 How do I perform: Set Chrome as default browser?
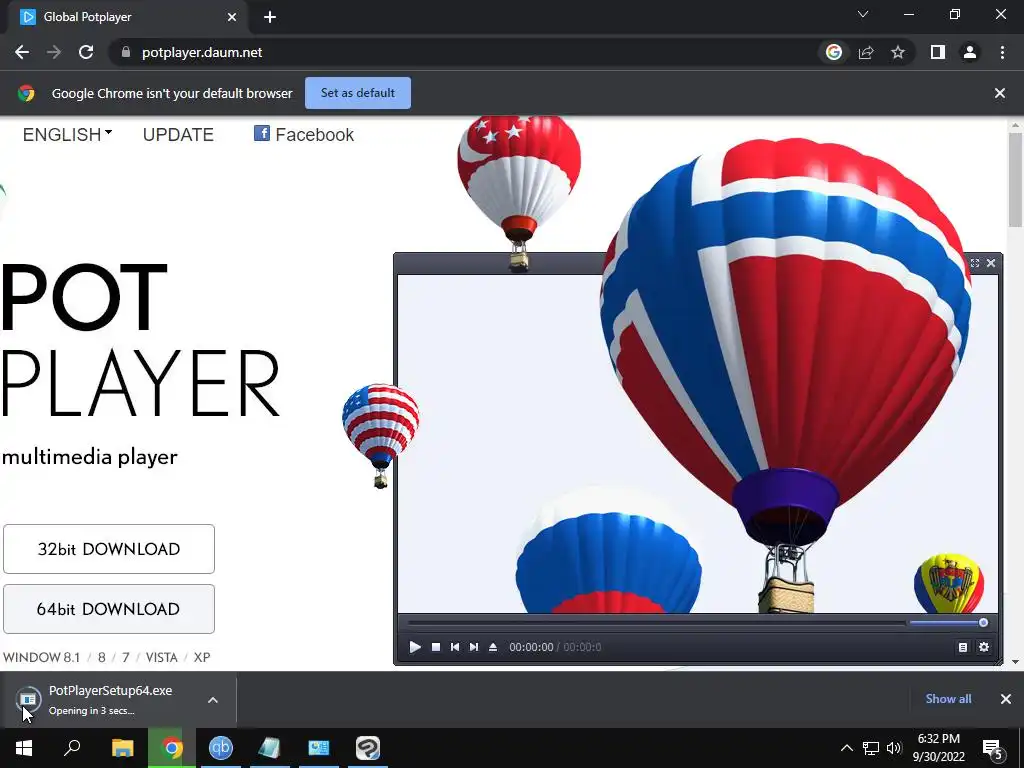(x=358, y=93)
